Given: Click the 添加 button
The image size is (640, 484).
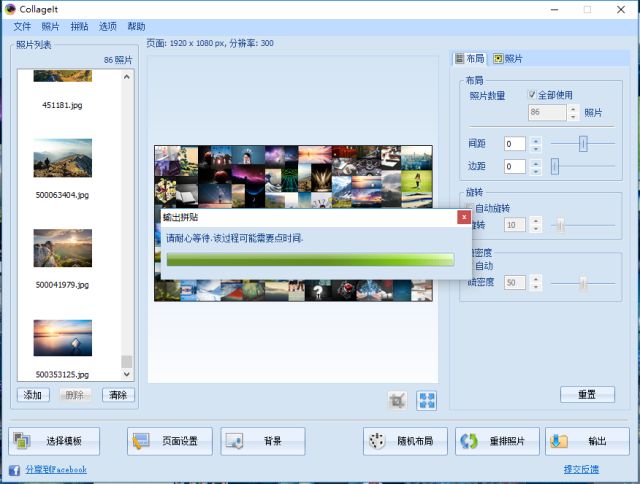Looking at the screenshot, I should 33,395.
